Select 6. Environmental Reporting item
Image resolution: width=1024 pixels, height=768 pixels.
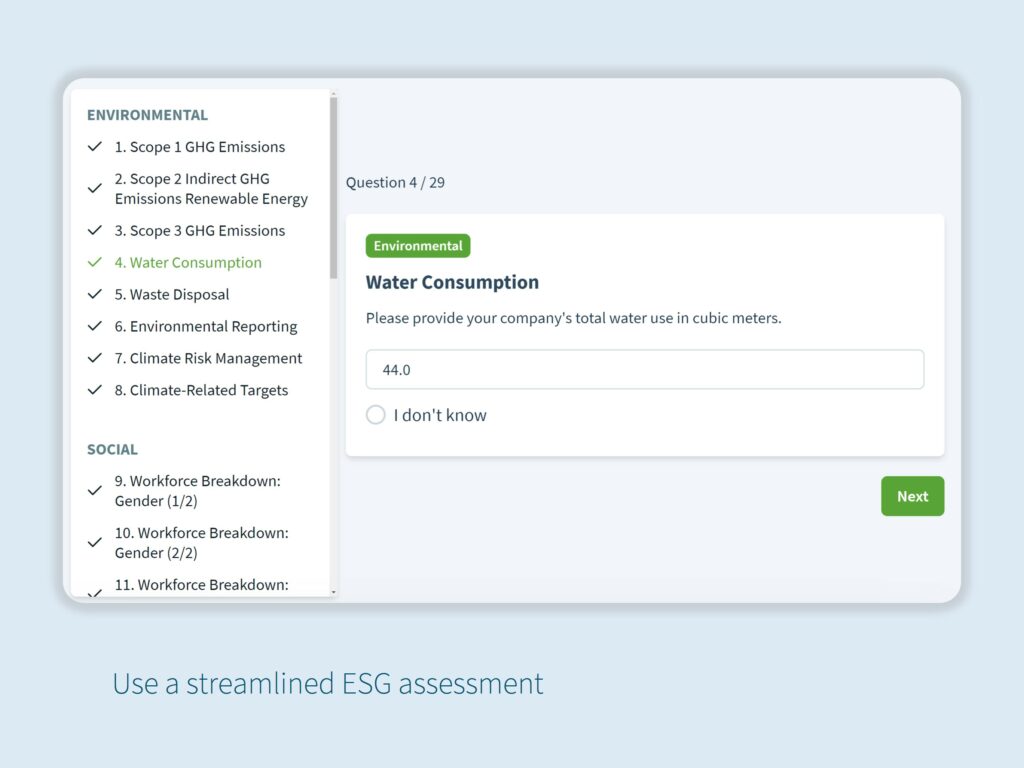tap(205, 327)
